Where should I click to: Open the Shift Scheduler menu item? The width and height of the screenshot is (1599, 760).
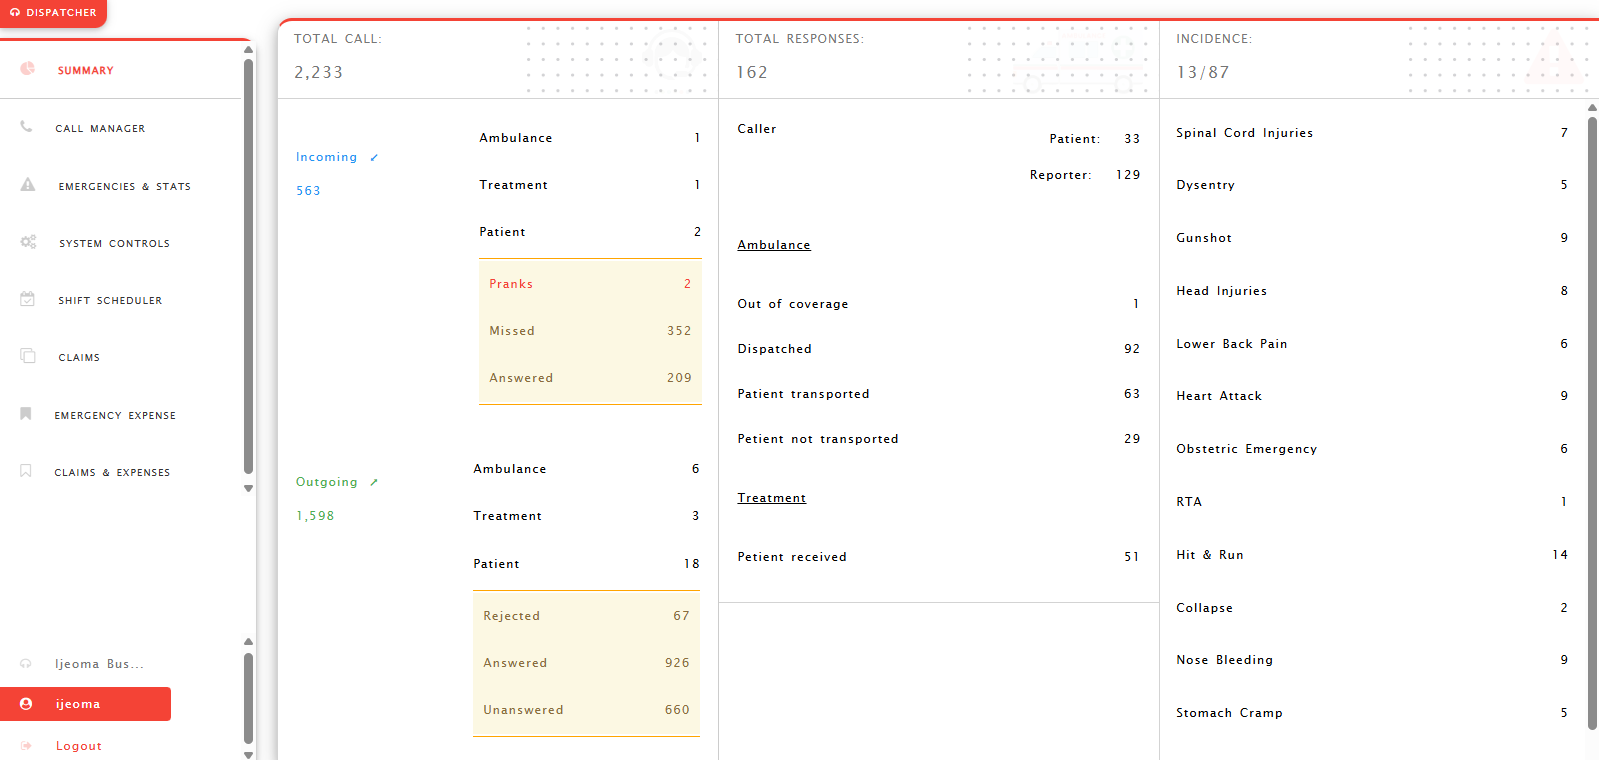(x=110, y=301)
